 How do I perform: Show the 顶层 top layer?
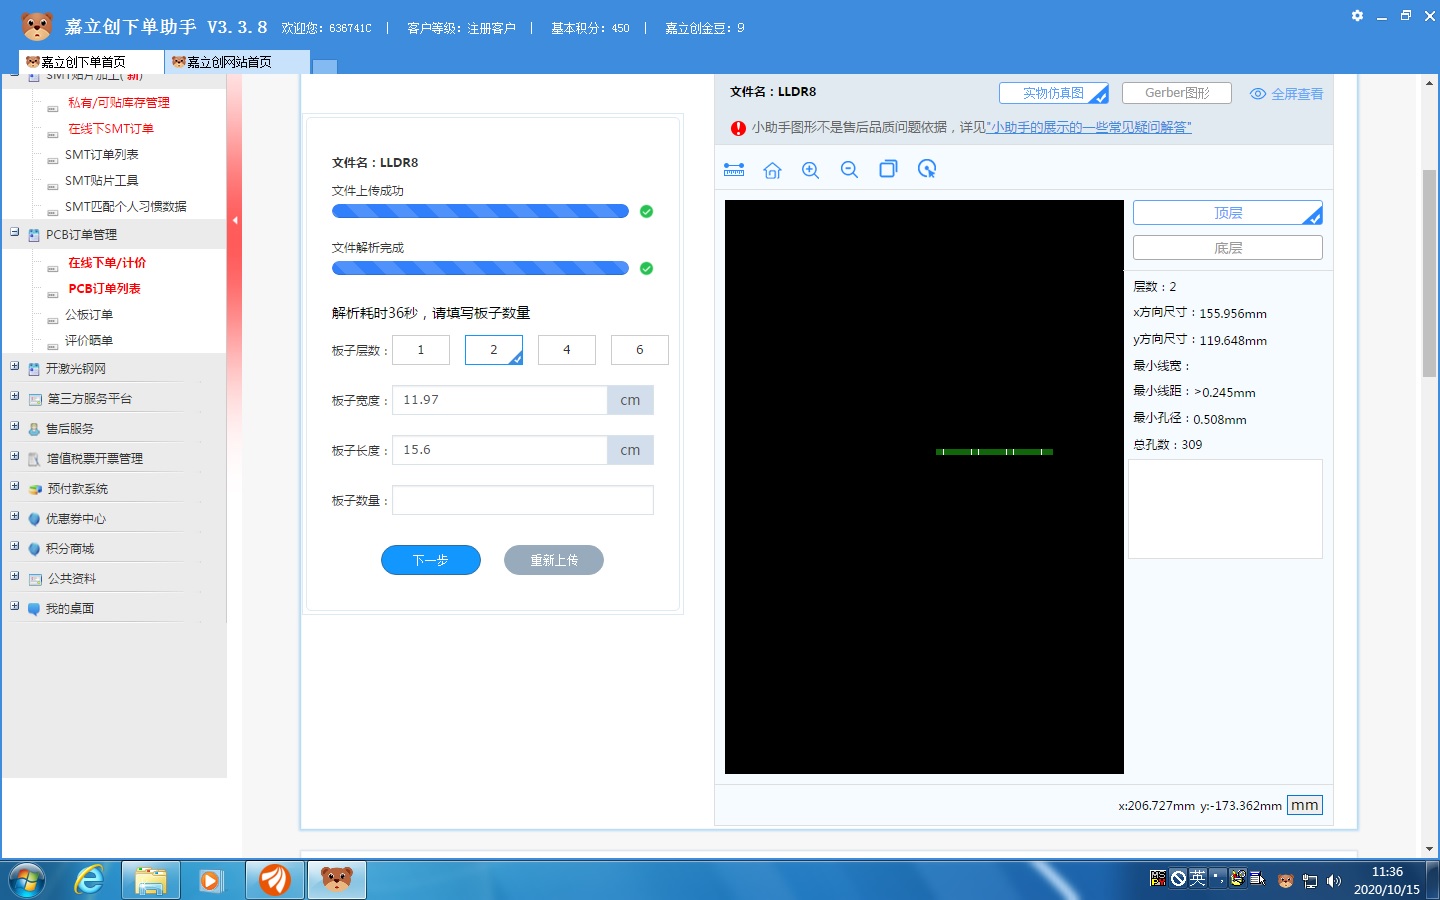pyautogui.click(x=1228, y=213)
